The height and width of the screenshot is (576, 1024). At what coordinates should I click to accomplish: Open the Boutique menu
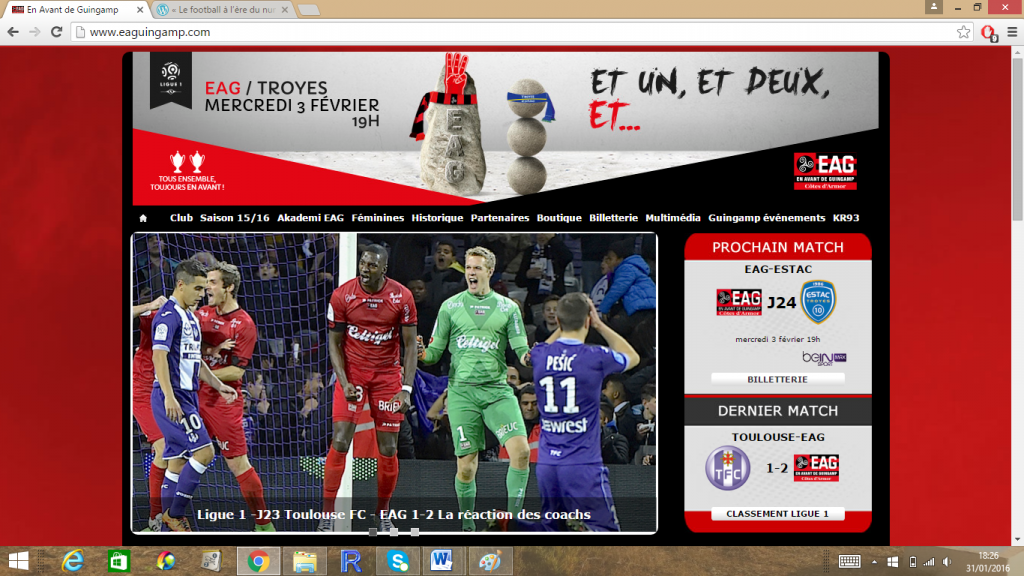[x=559, y=218]
